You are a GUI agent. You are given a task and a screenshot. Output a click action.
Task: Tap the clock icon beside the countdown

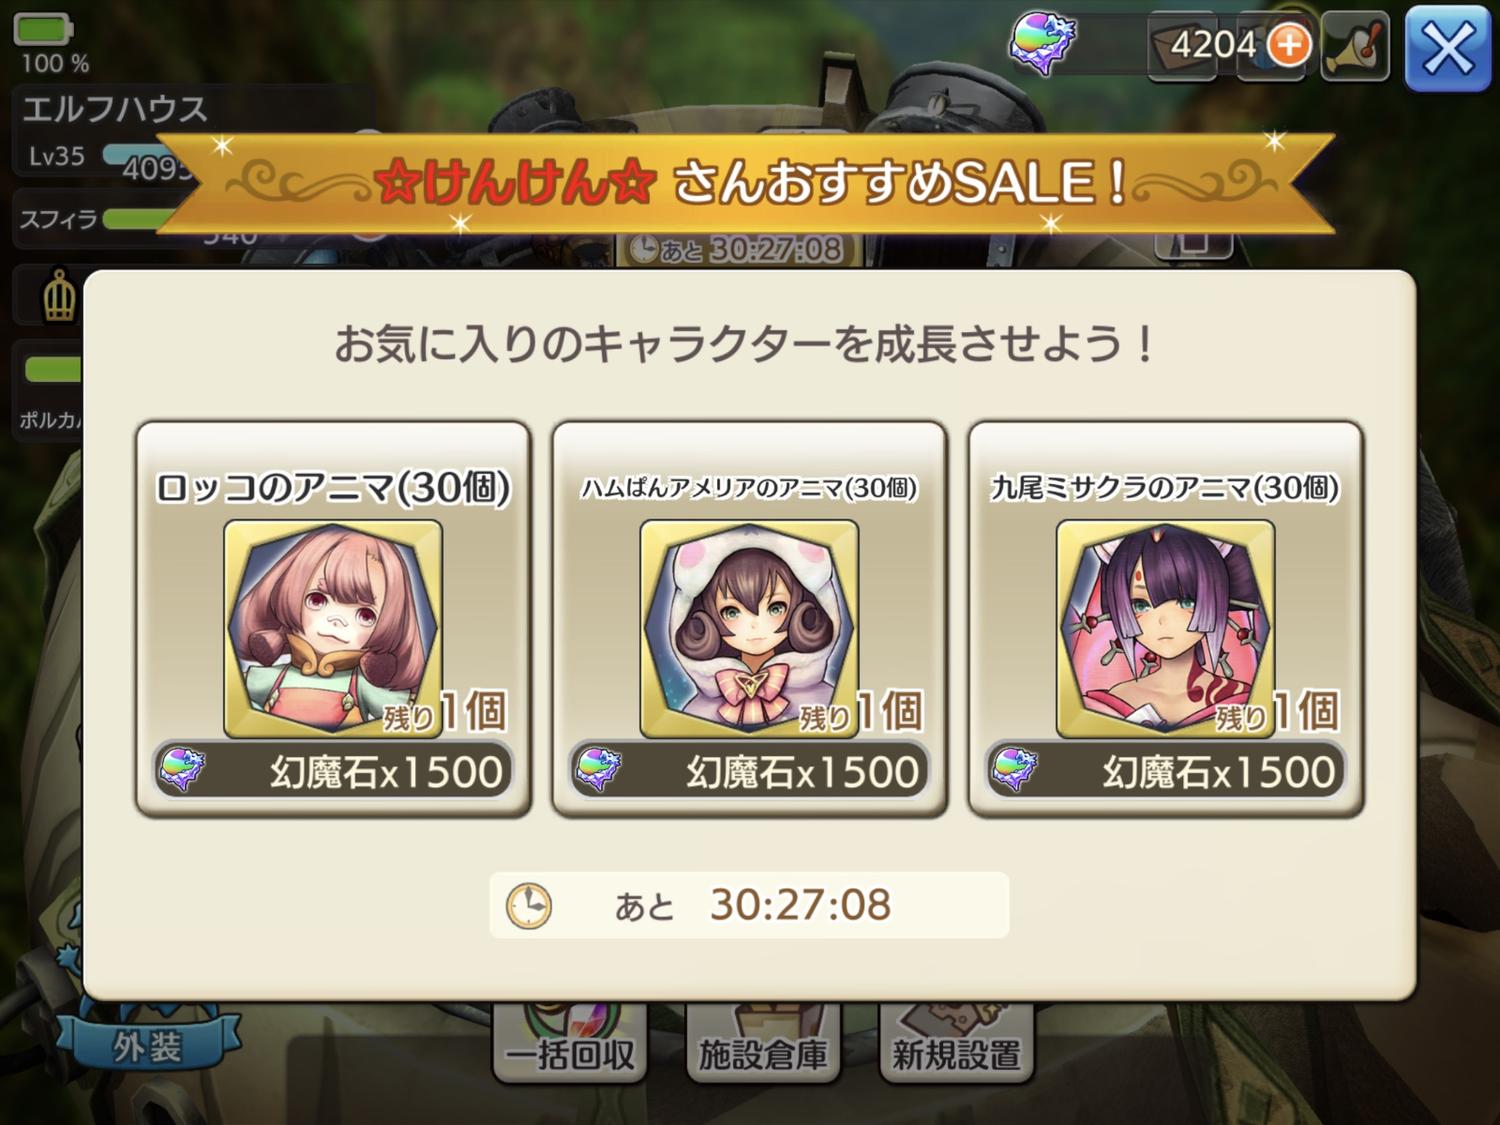pos(529,906)
